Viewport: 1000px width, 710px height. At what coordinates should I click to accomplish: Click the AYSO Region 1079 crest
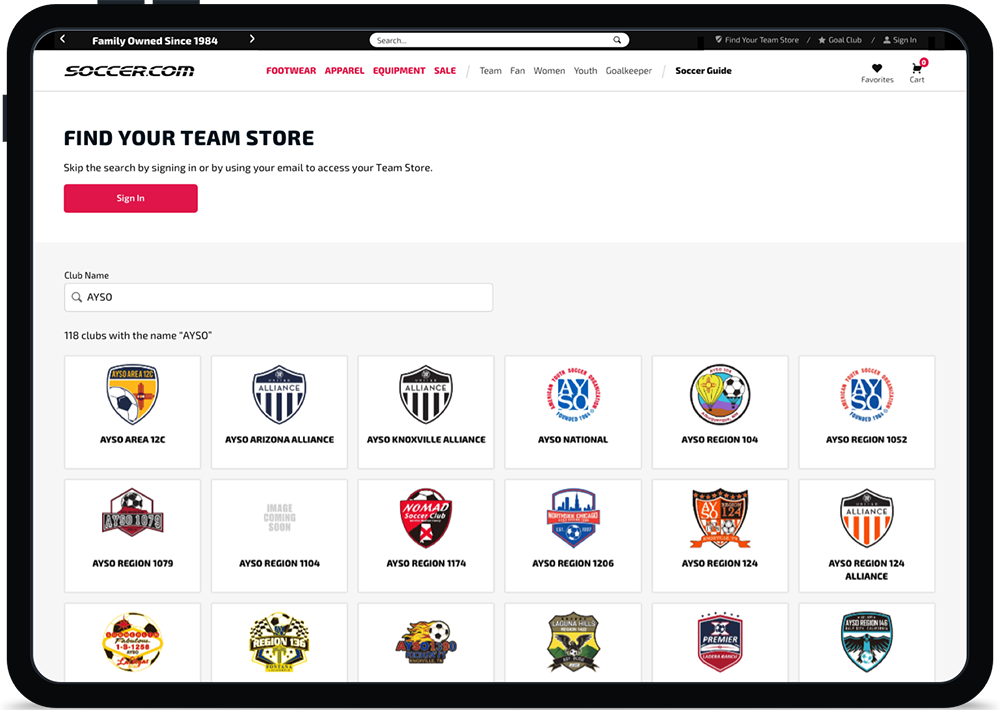[x=133, y=514]
